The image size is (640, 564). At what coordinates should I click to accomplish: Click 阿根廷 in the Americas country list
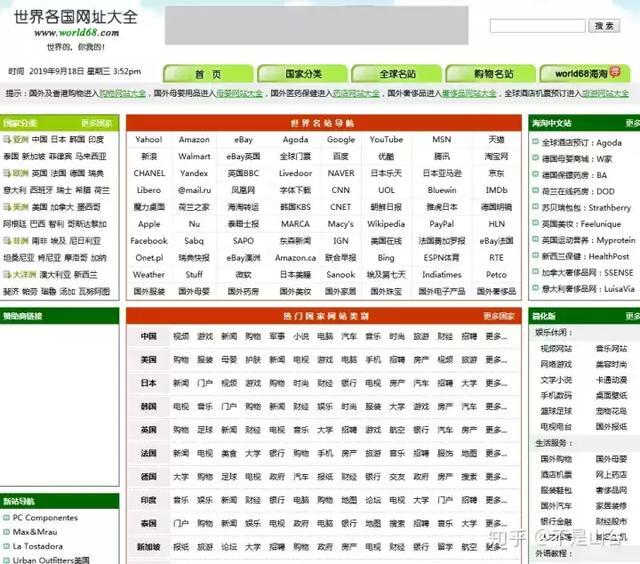click(x=15, y=224)
